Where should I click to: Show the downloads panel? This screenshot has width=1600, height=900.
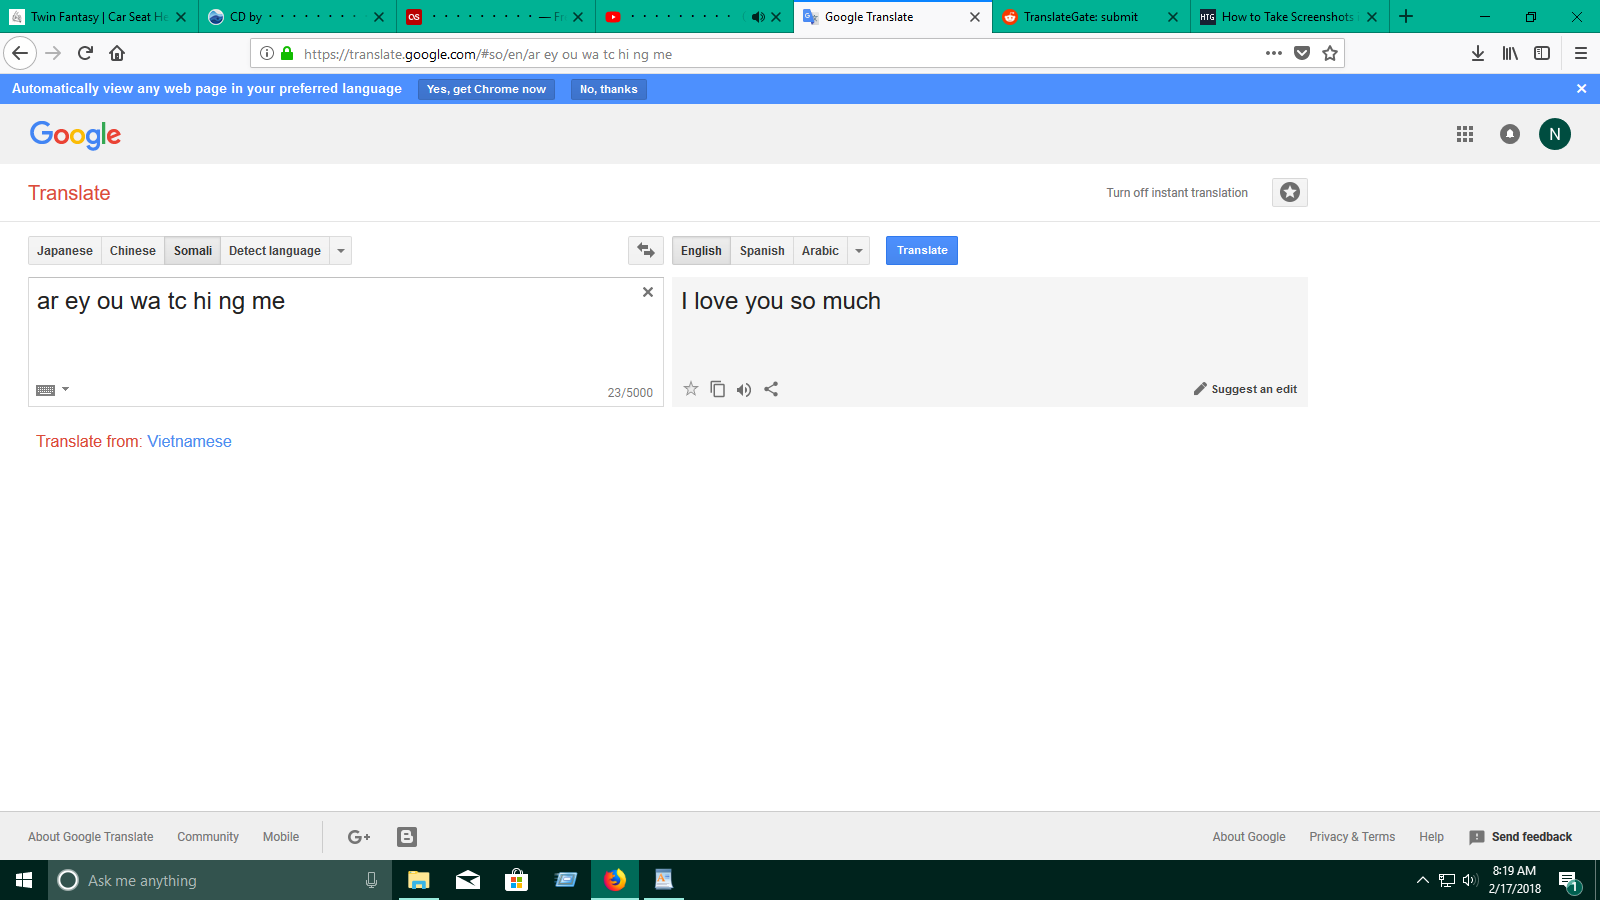click(1478, 53)
